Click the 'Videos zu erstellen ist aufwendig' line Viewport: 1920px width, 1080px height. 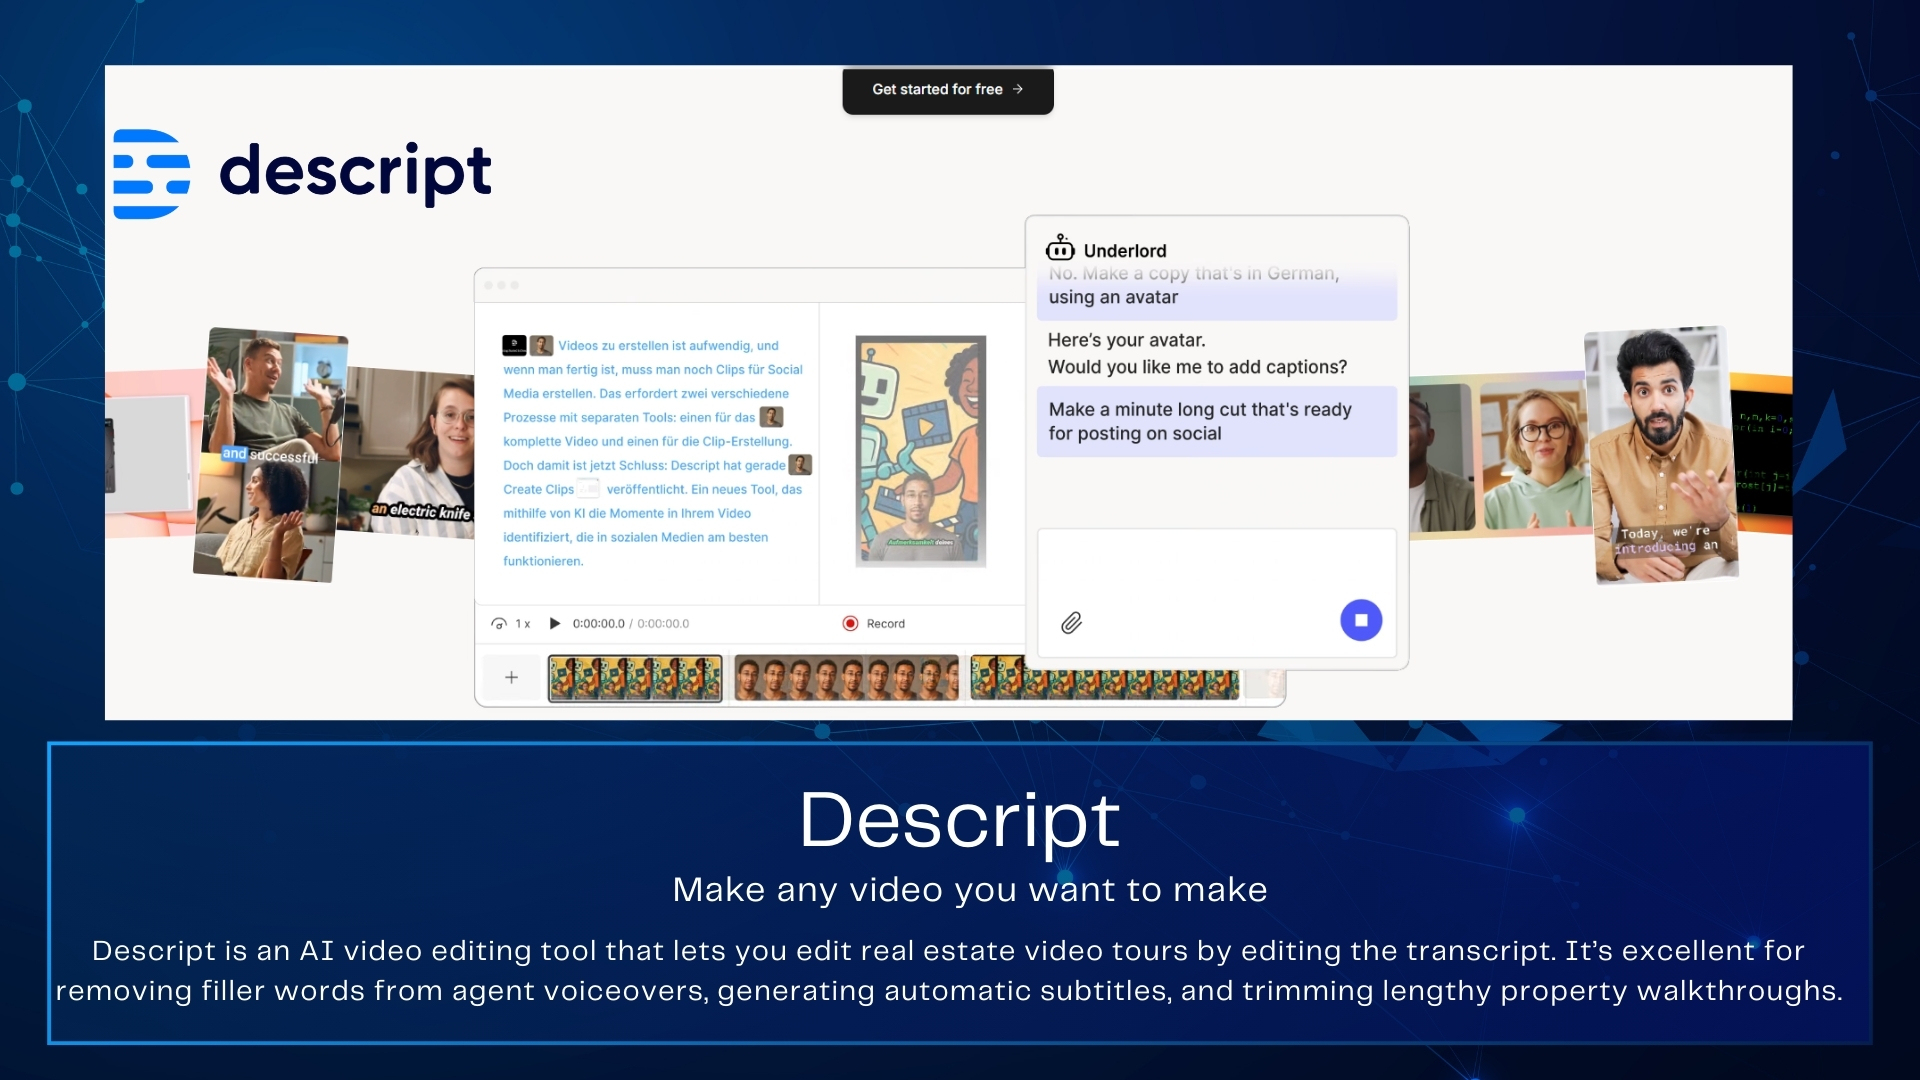tap(668, 345)
